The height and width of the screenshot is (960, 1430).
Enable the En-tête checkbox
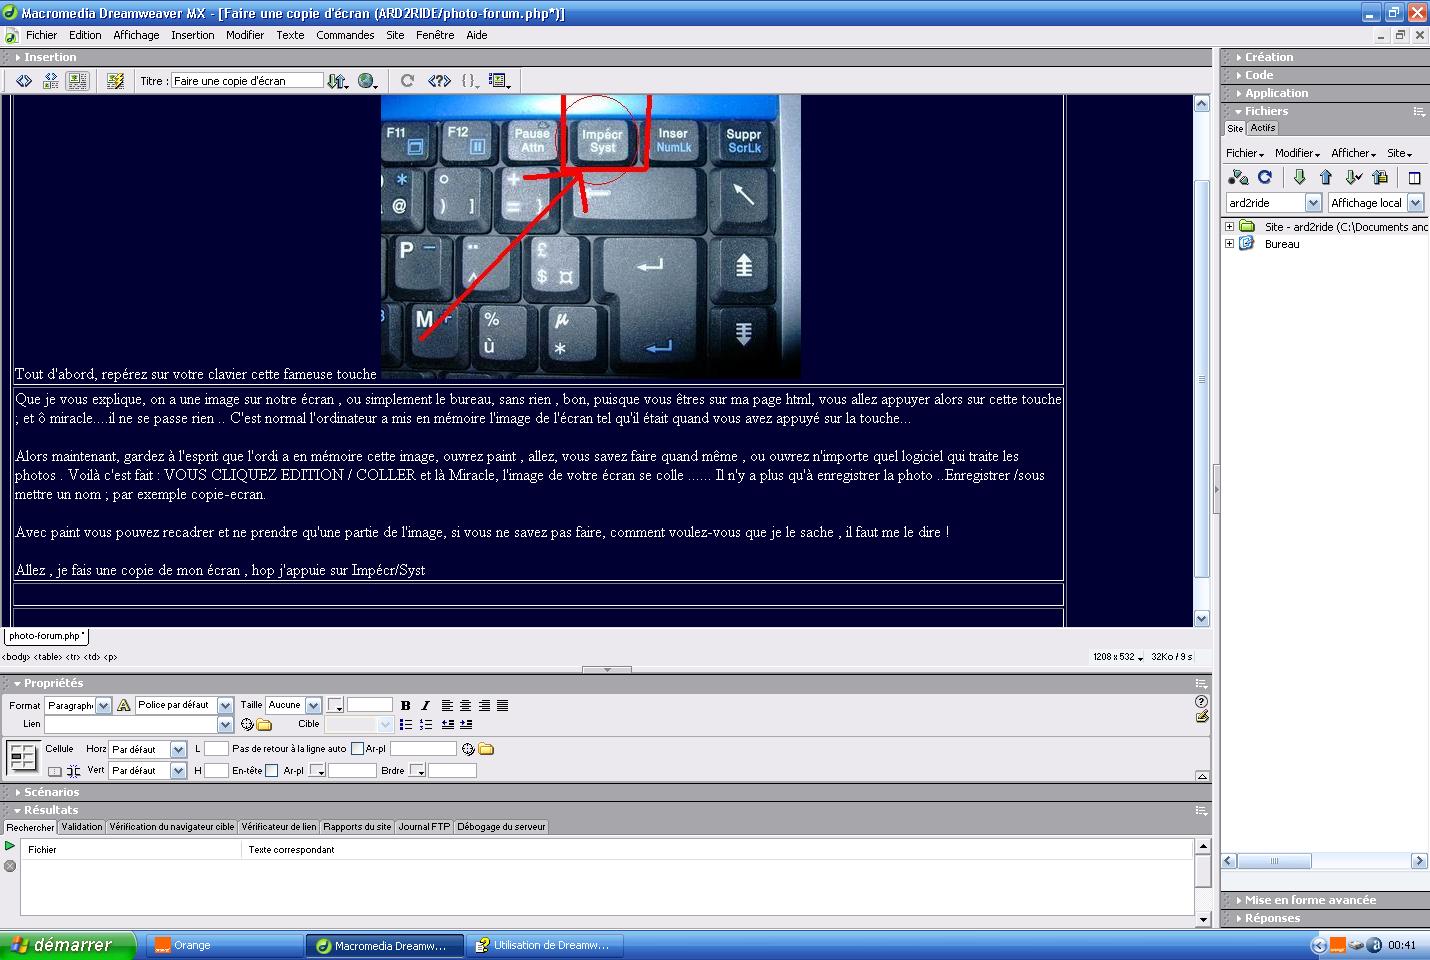271,770
